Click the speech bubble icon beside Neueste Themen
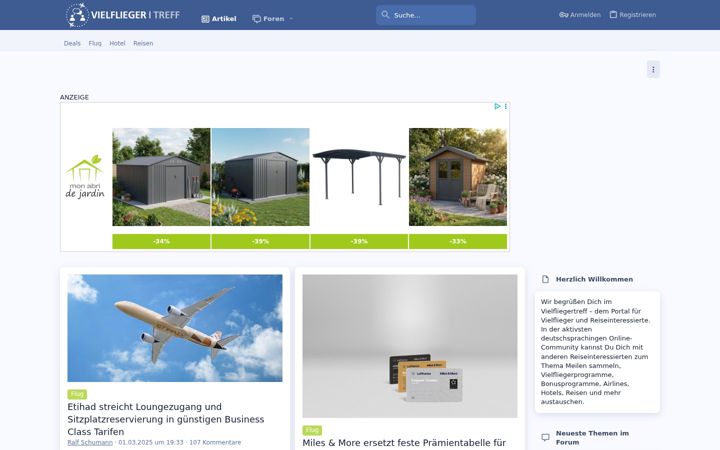The height and width of the screenshot is (450, 720). point(545,437)
